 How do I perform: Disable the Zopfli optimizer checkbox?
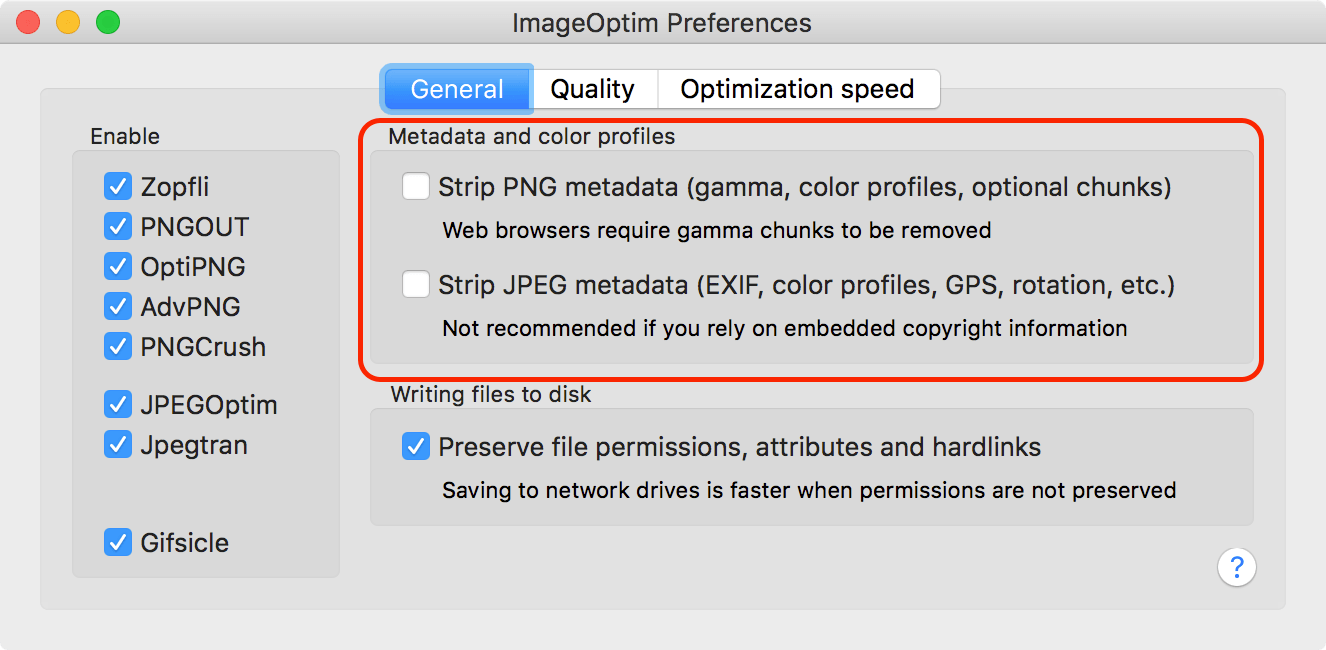tap(118, 187)
